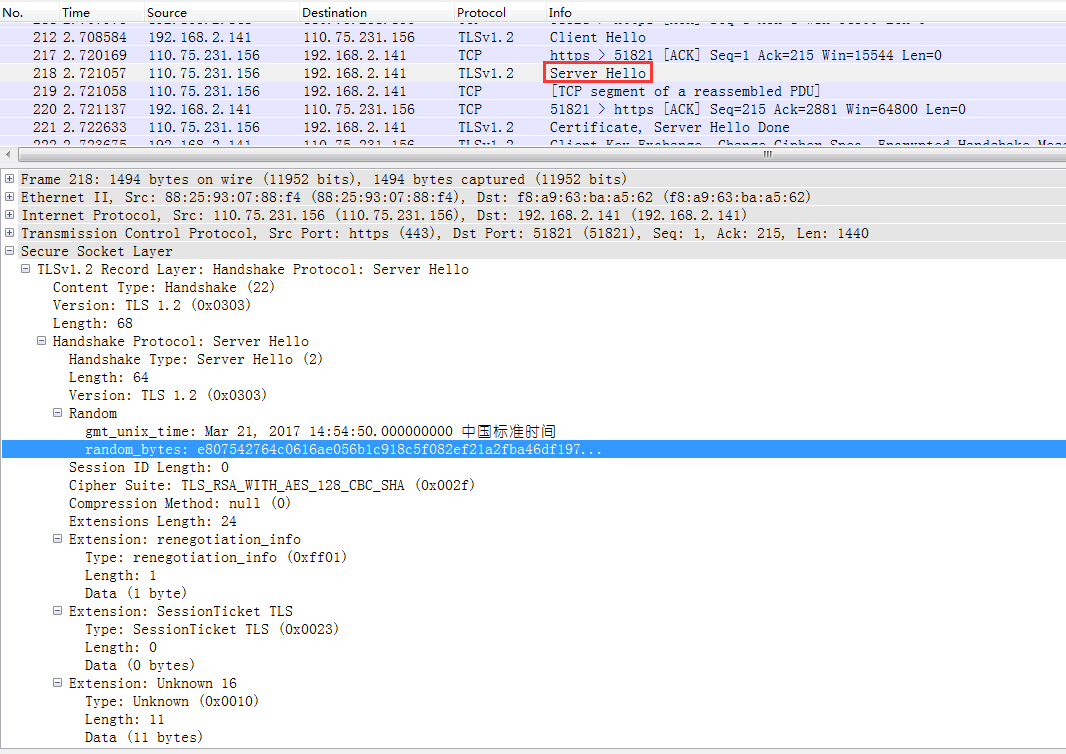The height and width of the screenshot is (754, 1066).
Task: Select the Cipher Suite field line
Action: 271,485
